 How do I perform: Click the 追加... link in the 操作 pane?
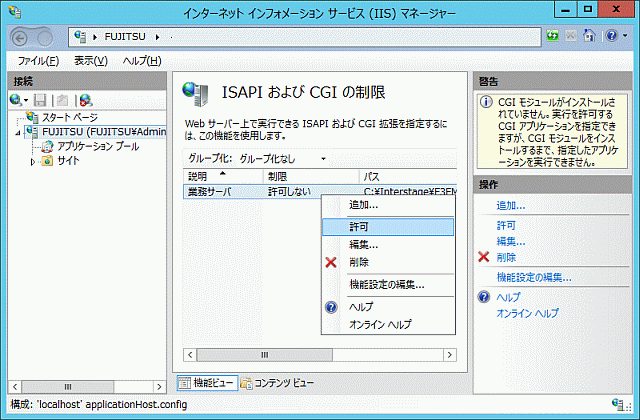[511, 205]
